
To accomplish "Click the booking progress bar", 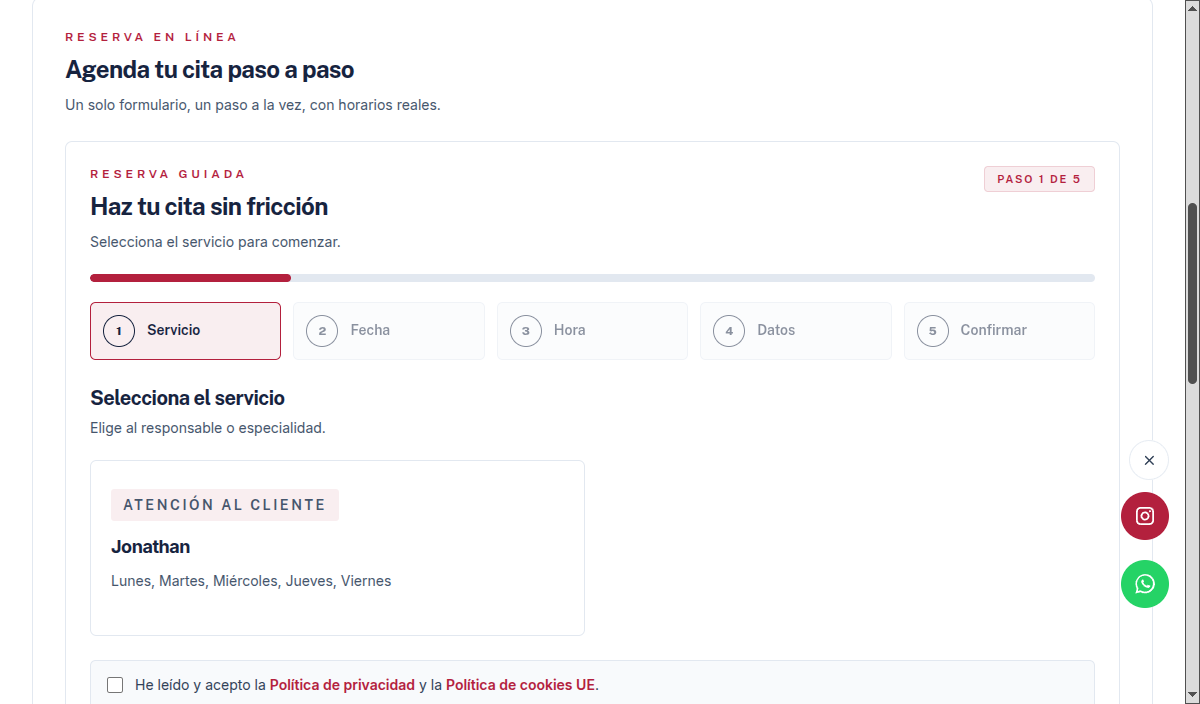I will [592, 278].
